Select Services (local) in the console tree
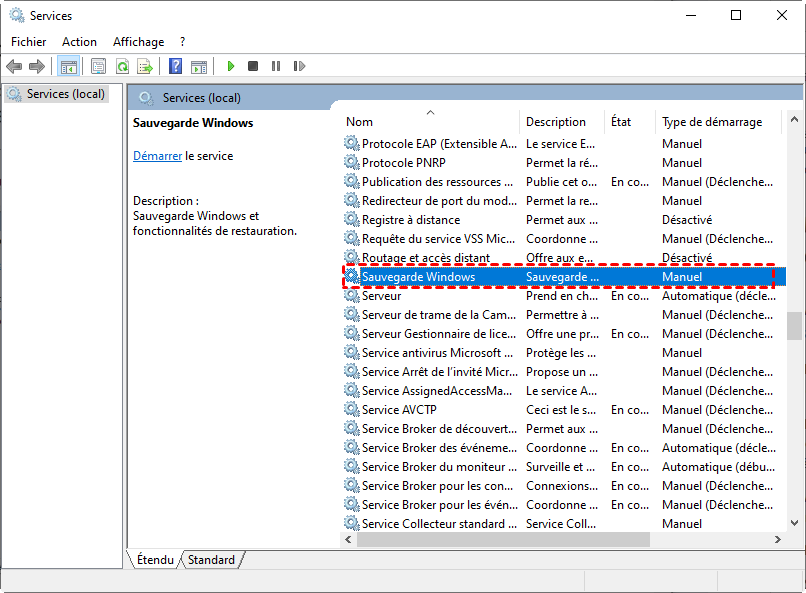The image size is (806, 593). coord(65,94)
